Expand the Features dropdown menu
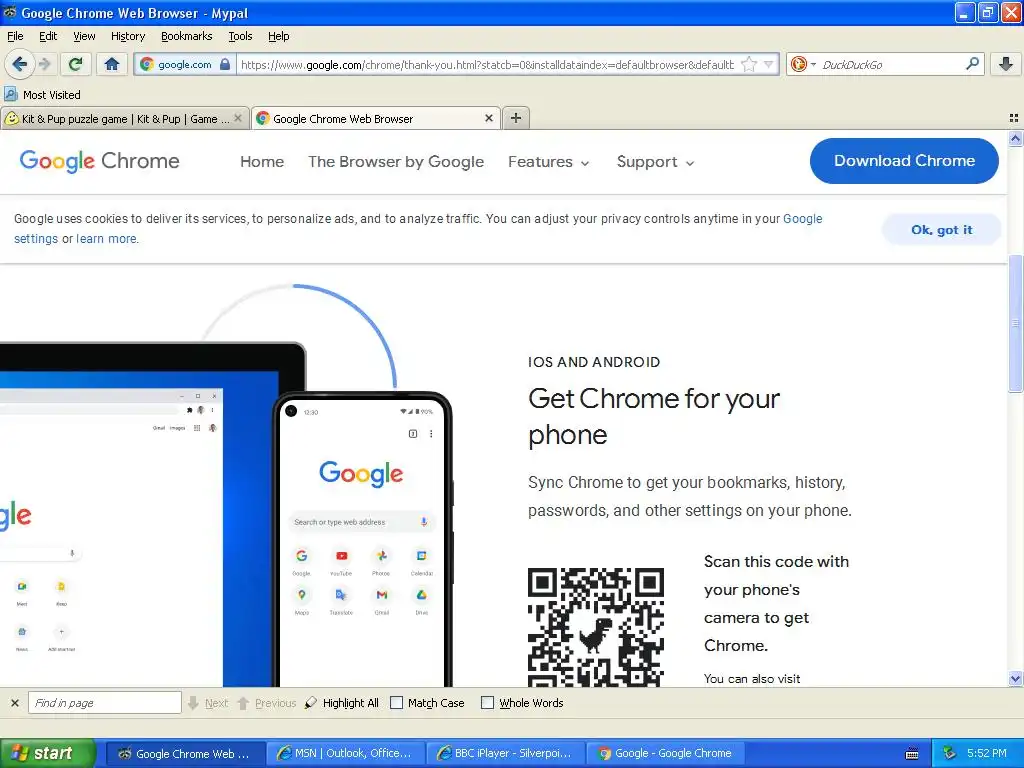 point(549,162)
